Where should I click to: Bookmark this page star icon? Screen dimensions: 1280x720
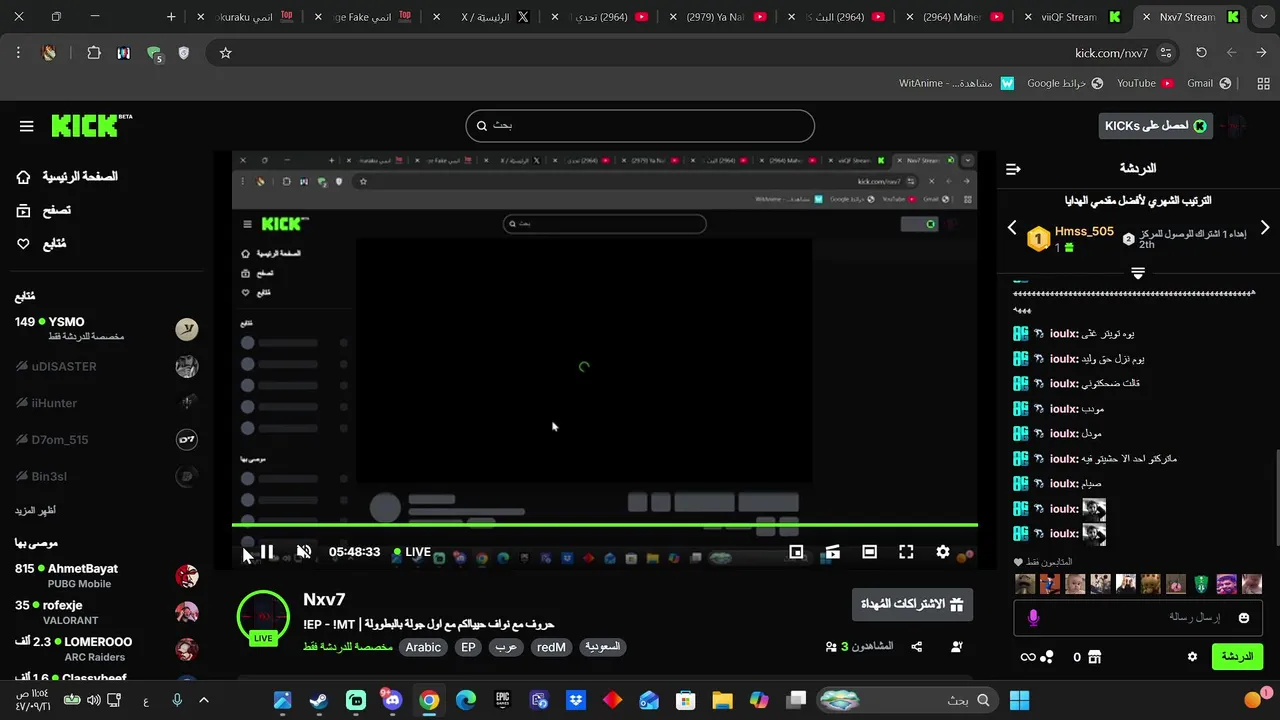coord(225,53)
